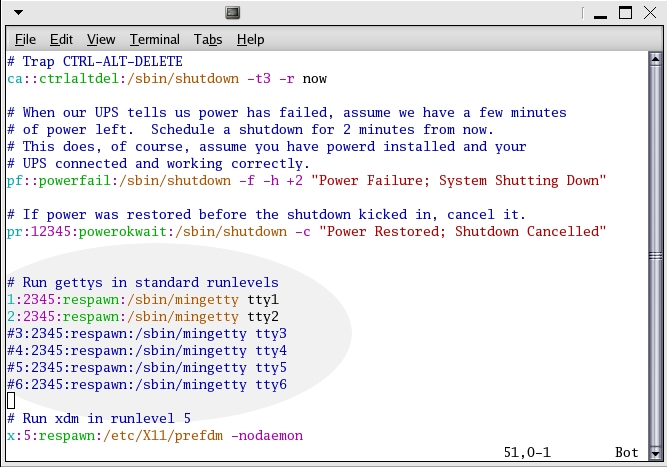Image resolution: width=667 pixels, height=467 pixels.
Task: Open the Help menu
Action: pyautogui.click(x=250, y=39)
